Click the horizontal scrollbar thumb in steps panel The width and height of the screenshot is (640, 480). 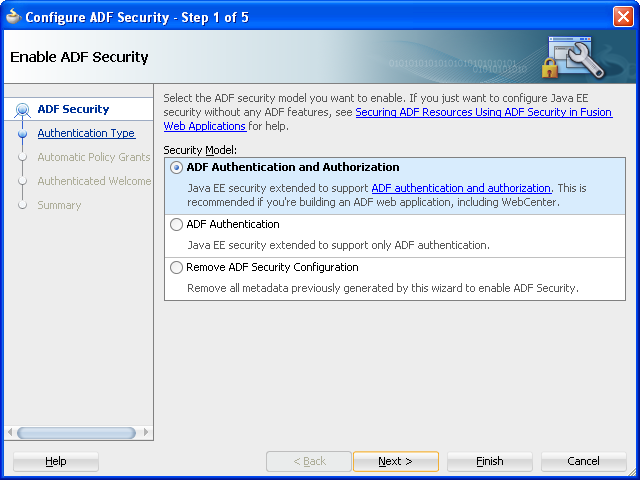(76, 433)
